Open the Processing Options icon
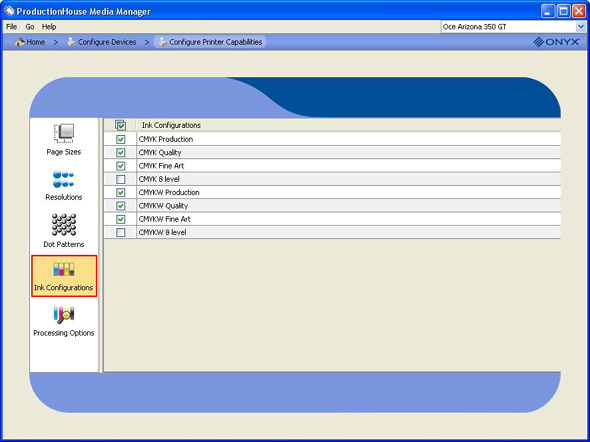This screenshot has width=590, height=442. pos(64,315)
